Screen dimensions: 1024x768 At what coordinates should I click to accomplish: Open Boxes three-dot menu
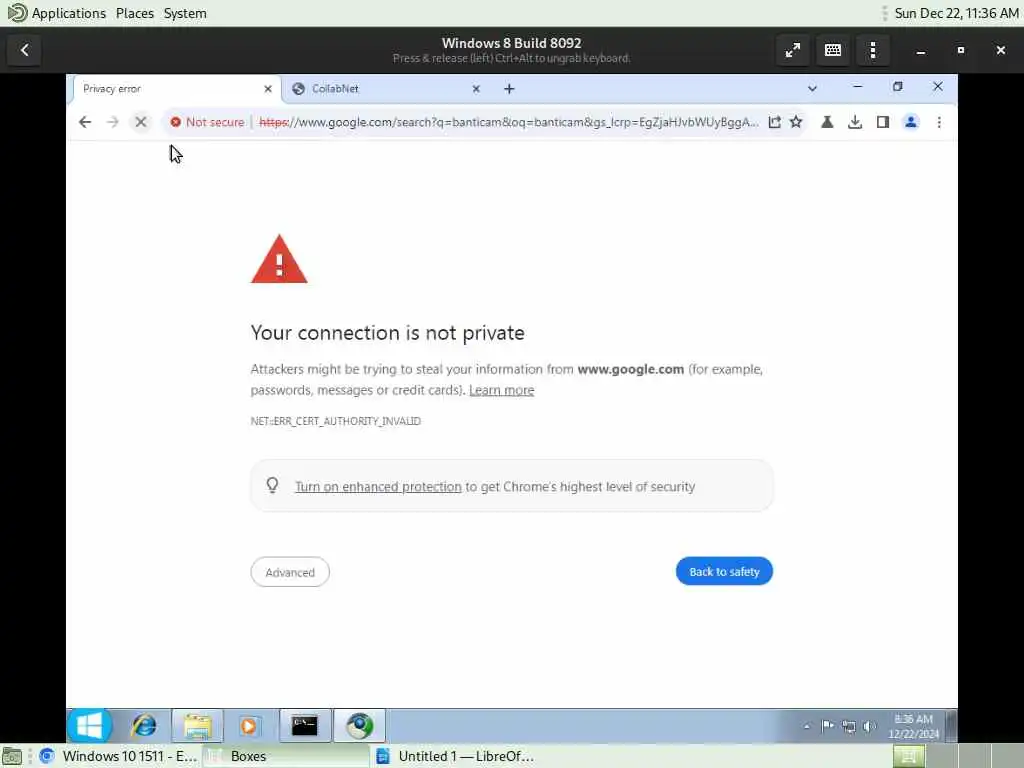point(873,50)
